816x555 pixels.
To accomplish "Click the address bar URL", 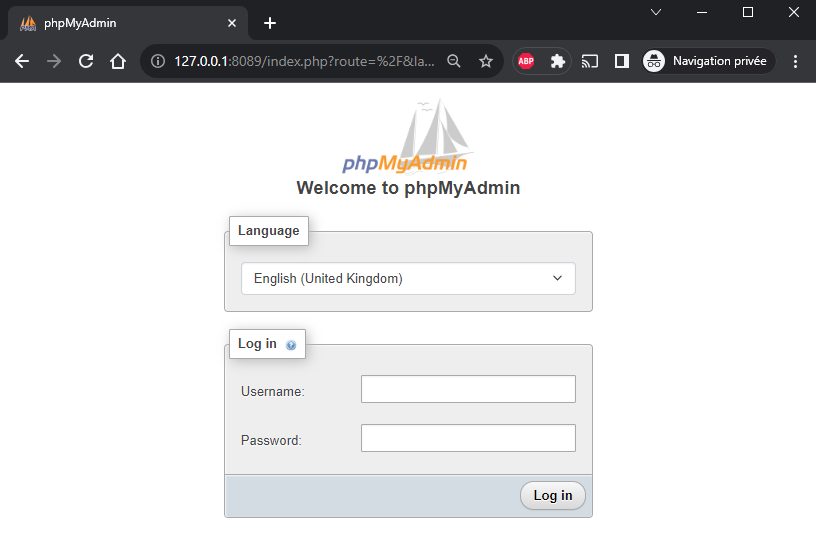I will (x=304, y=61).
